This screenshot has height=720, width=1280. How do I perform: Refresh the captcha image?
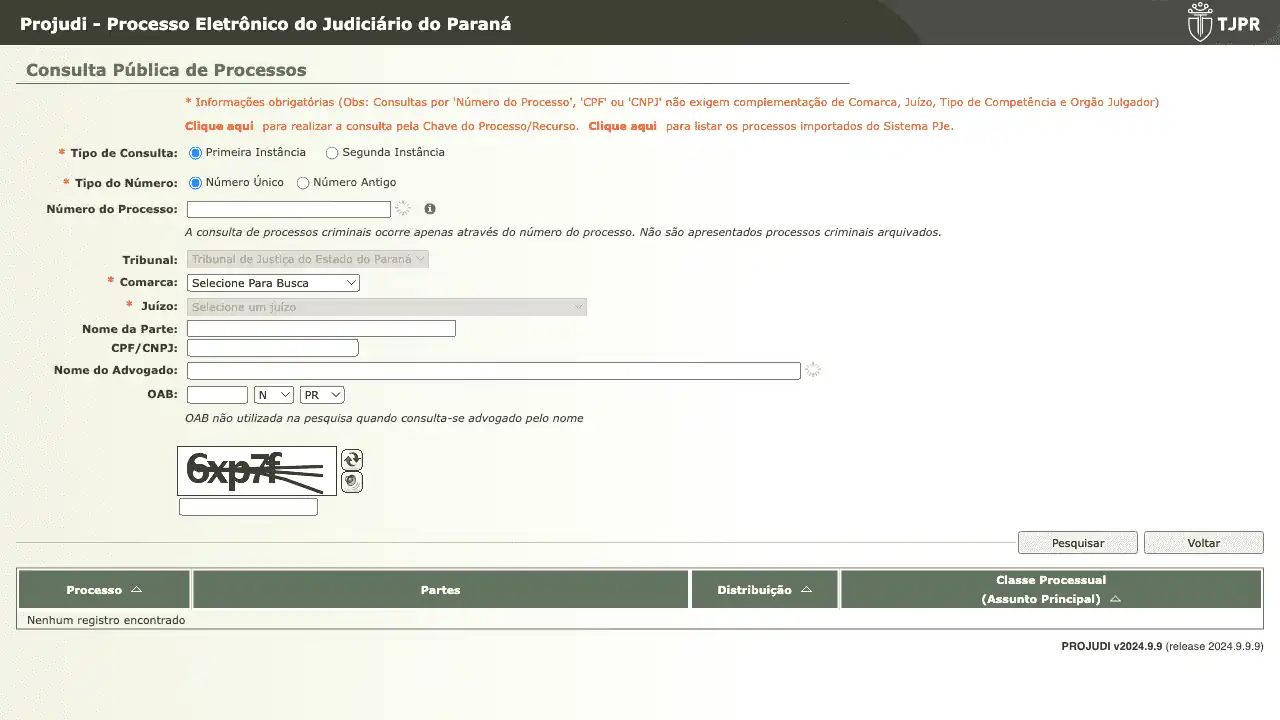(352, 460)
